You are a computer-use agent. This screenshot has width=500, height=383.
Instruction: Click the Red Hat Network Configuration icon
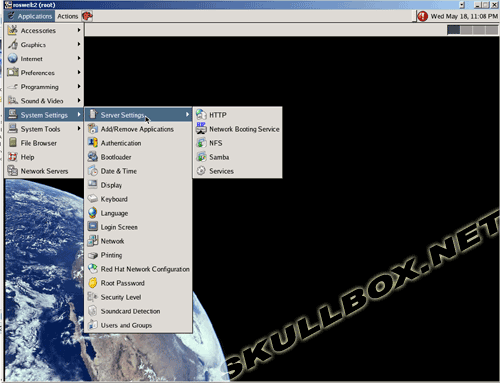(x=92, y=268)
